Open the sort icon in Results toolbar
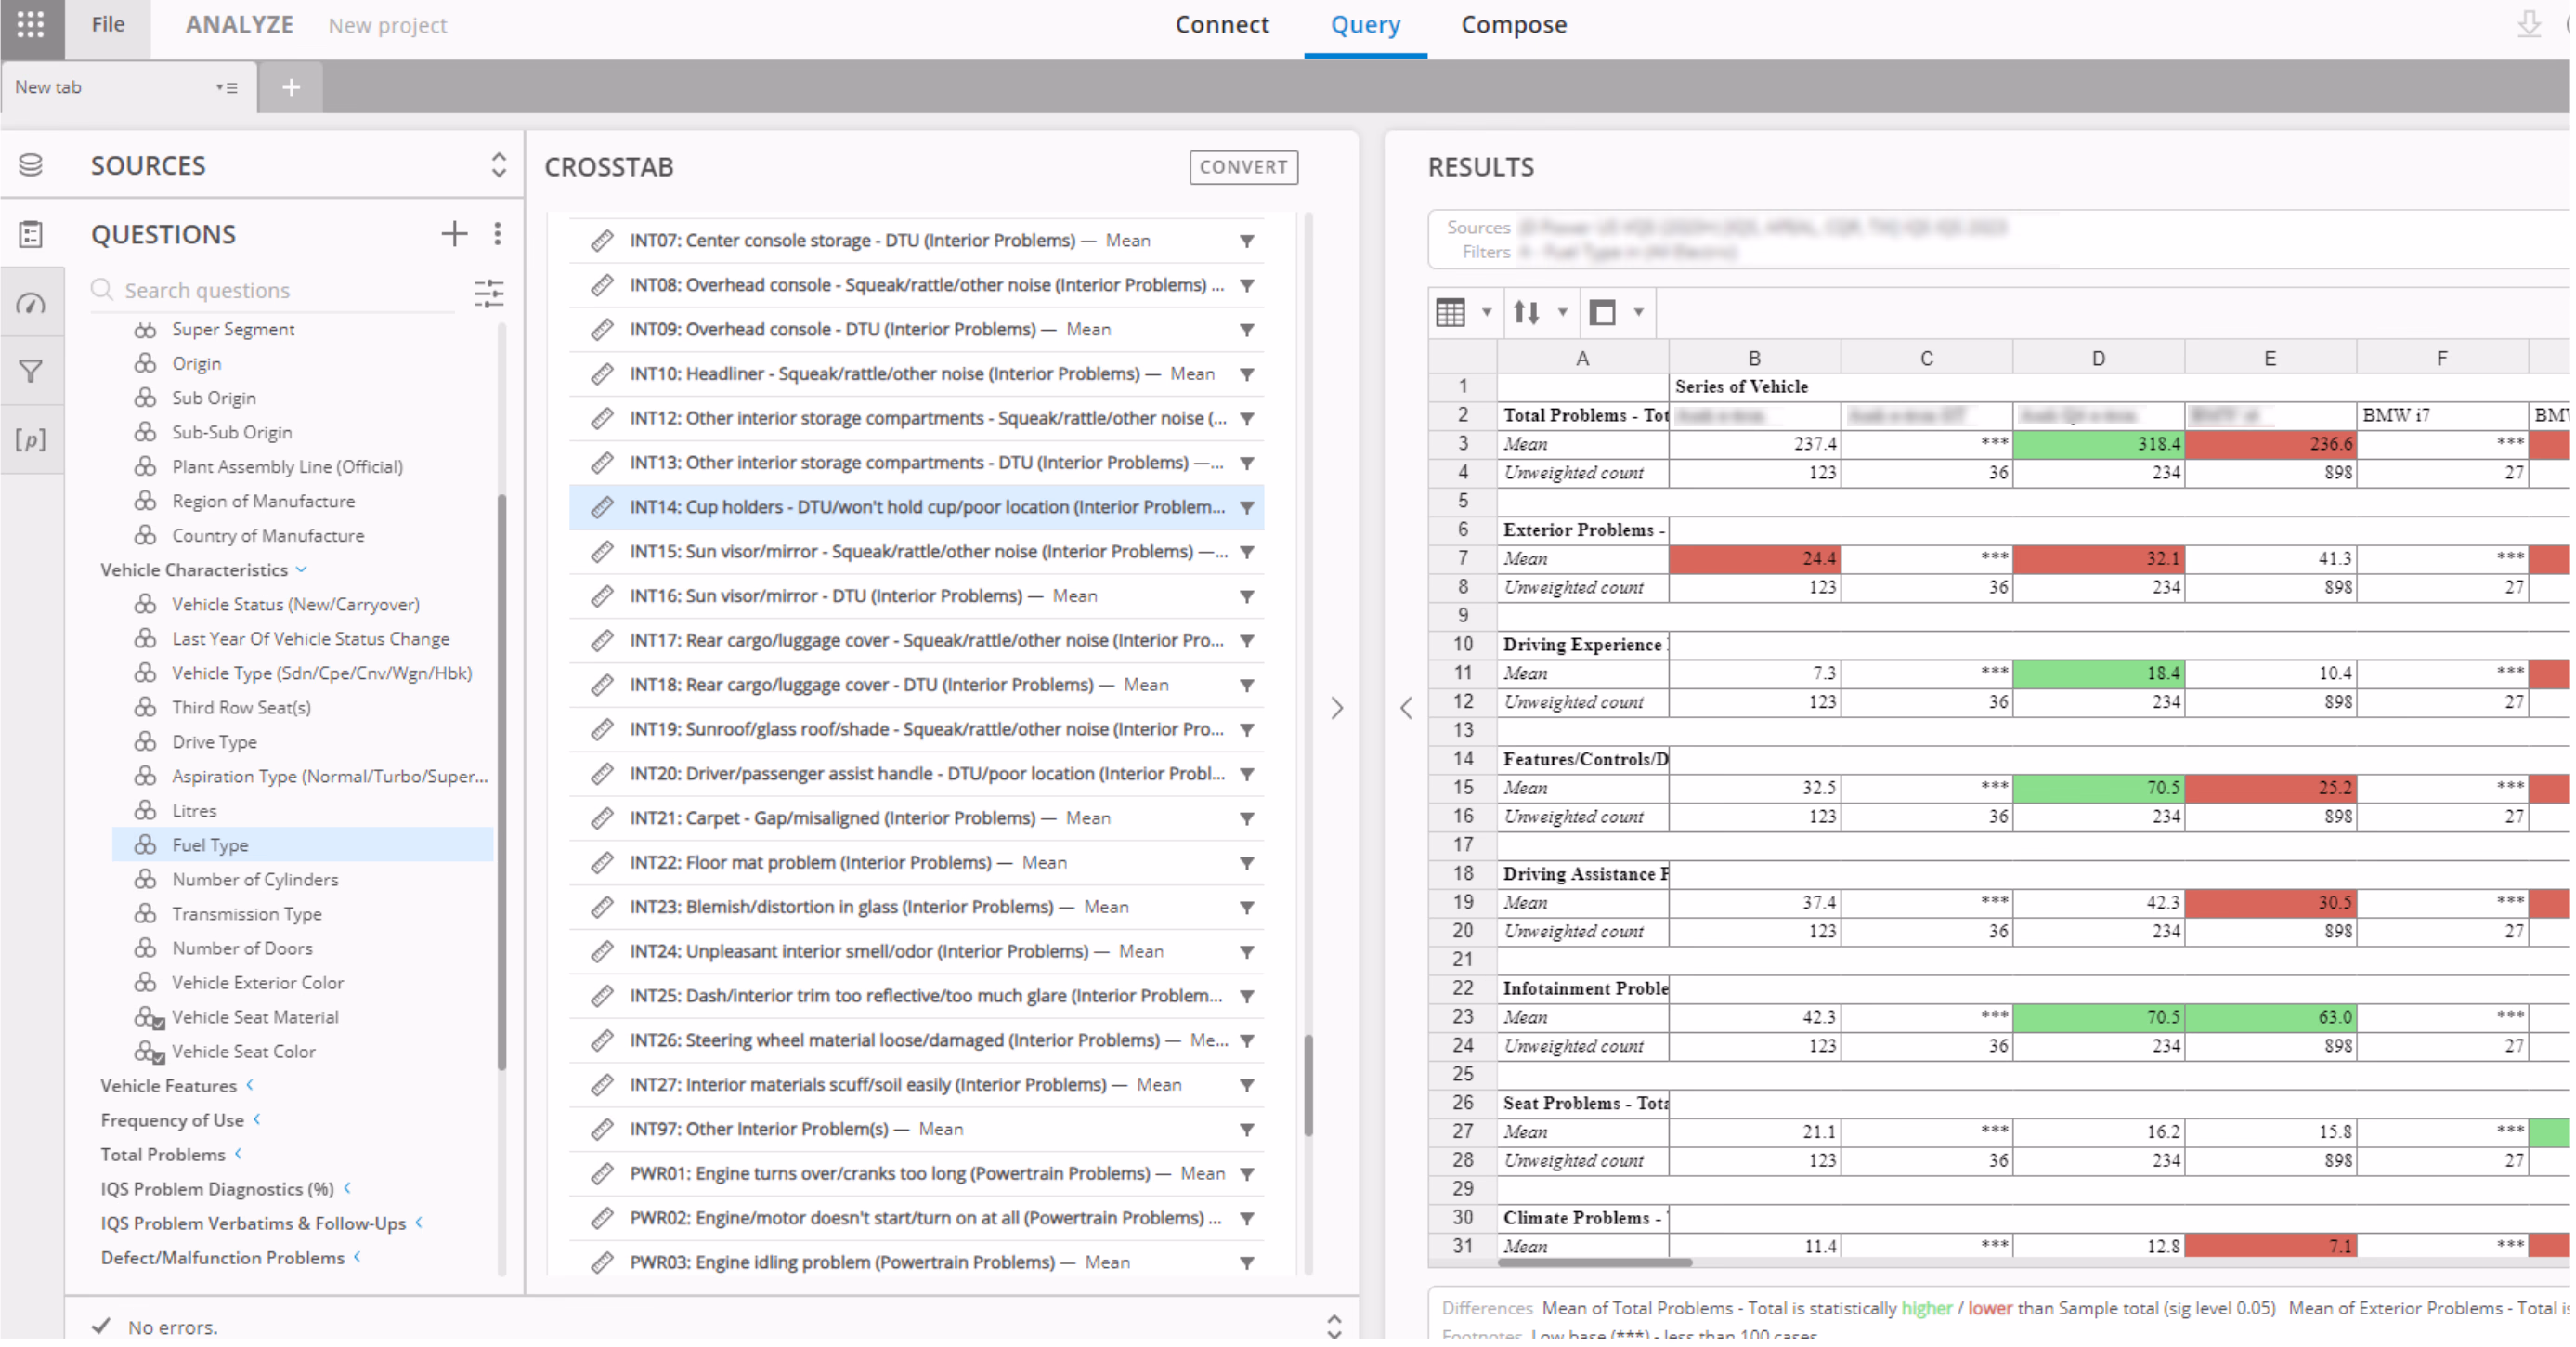Image resolution: width=2576 pixels, height=1347 pixels. point(1527,312)
